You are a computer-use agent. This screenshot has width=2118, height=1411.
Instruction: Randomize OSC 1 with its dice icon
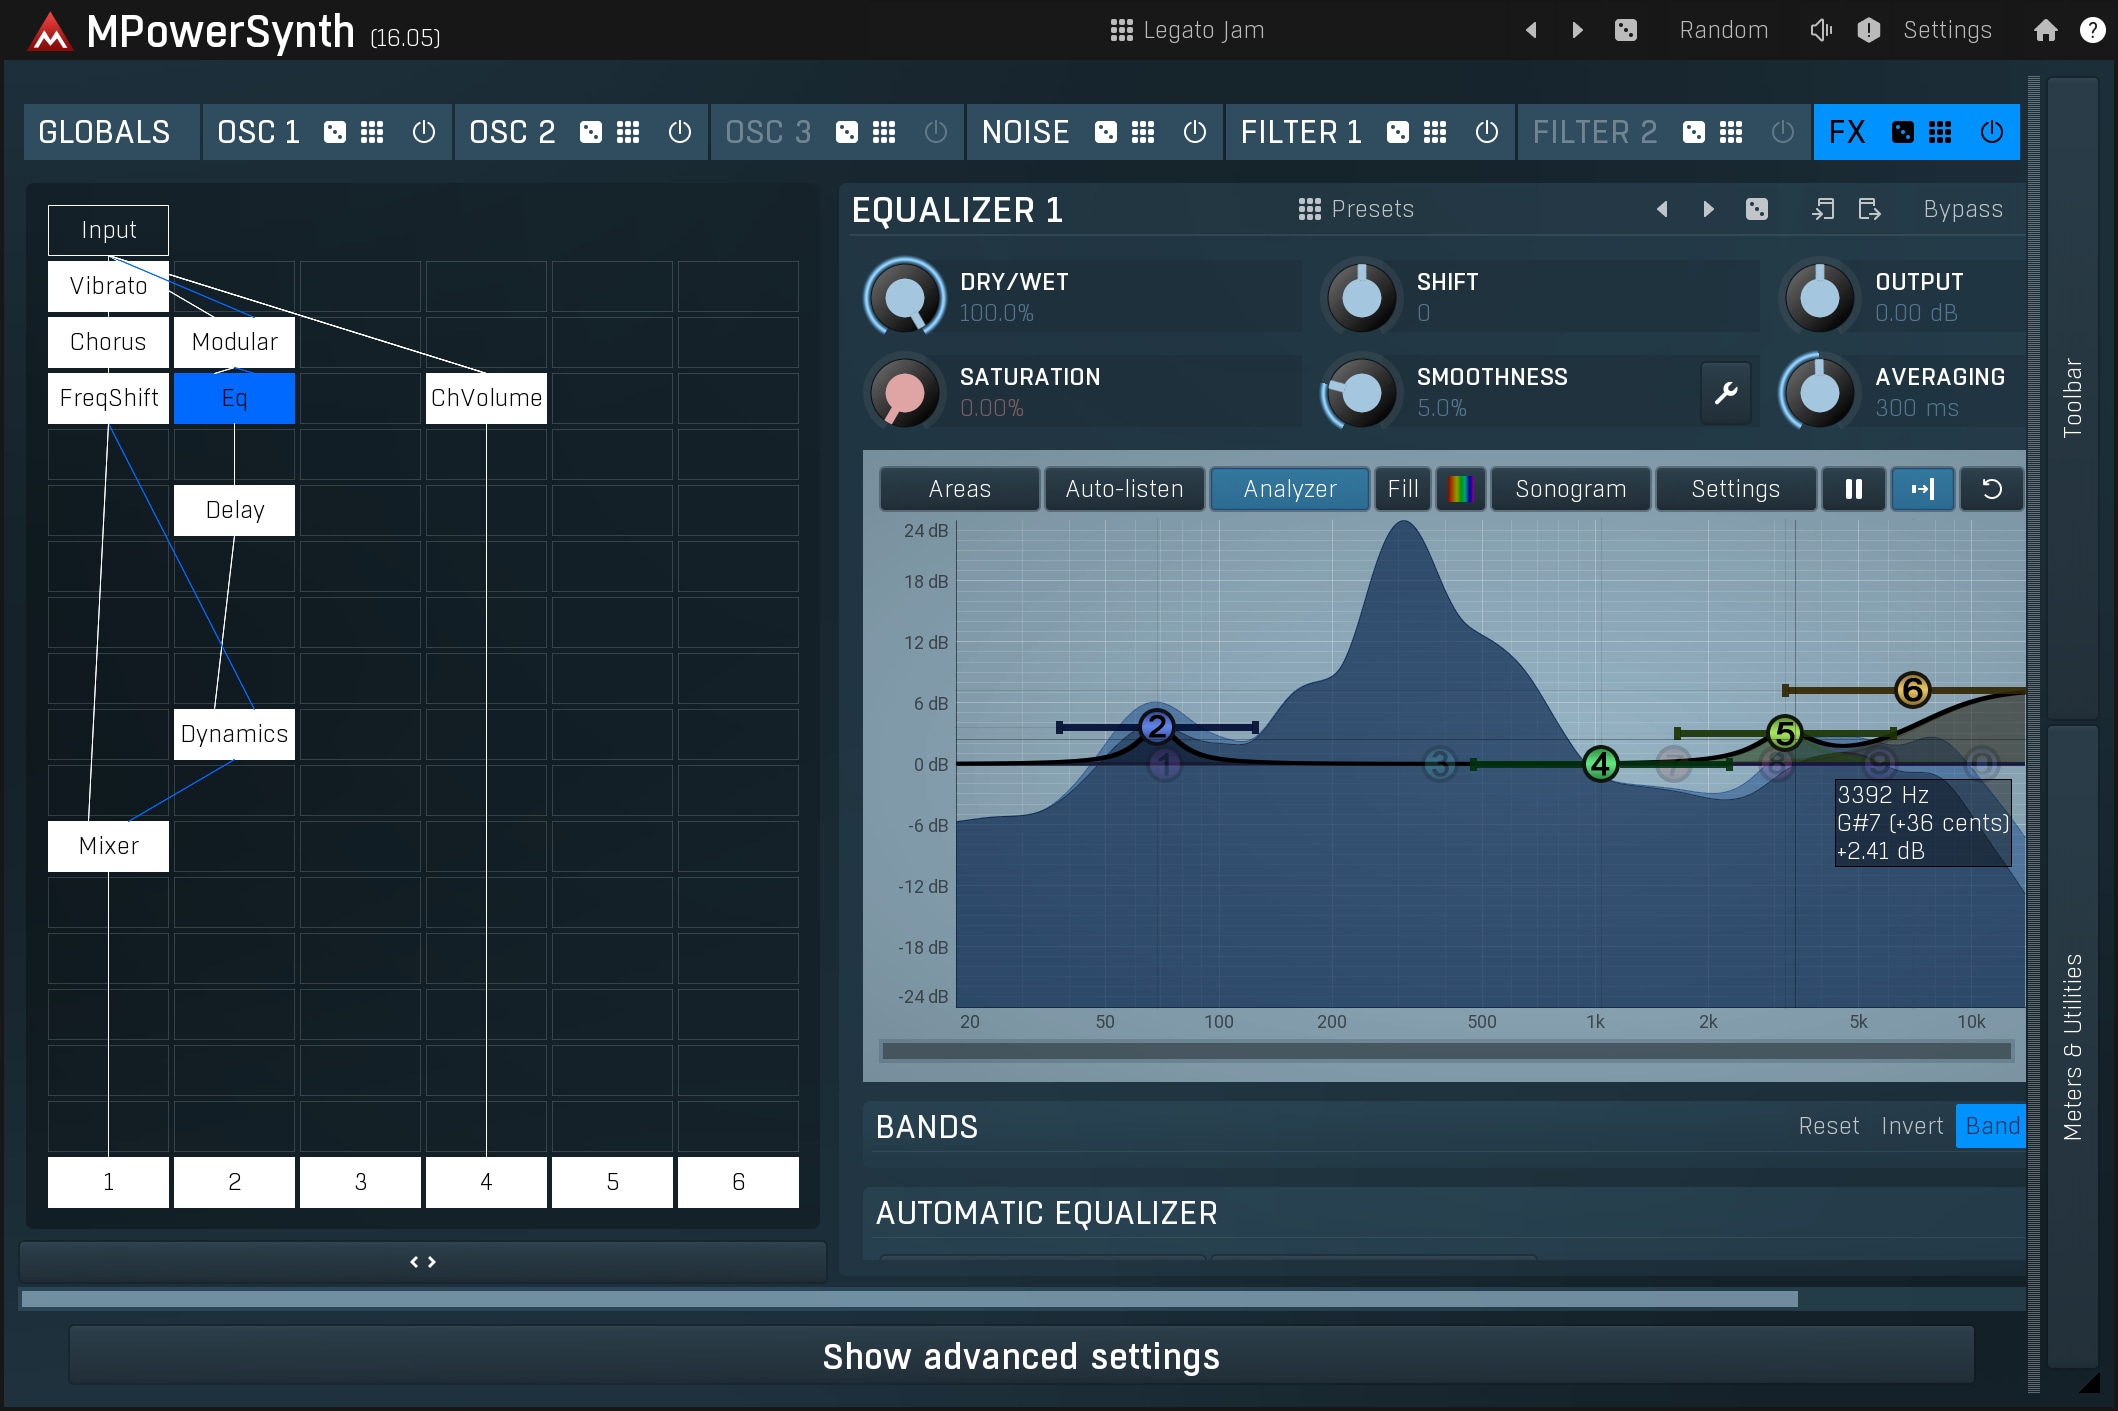click(x=335, y=132)
